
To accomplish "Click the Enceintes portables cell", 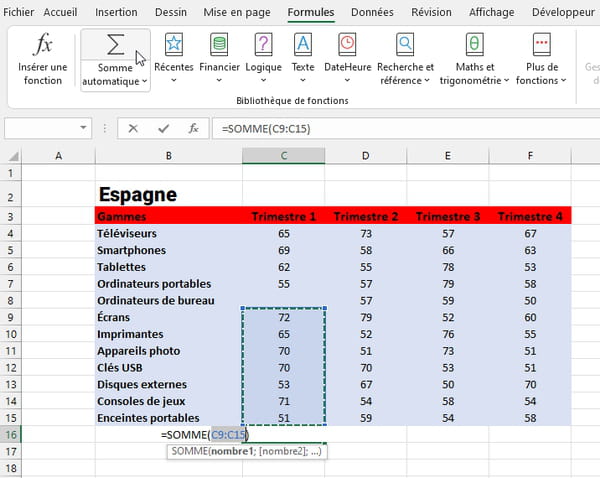I will (x=169, y=418).
